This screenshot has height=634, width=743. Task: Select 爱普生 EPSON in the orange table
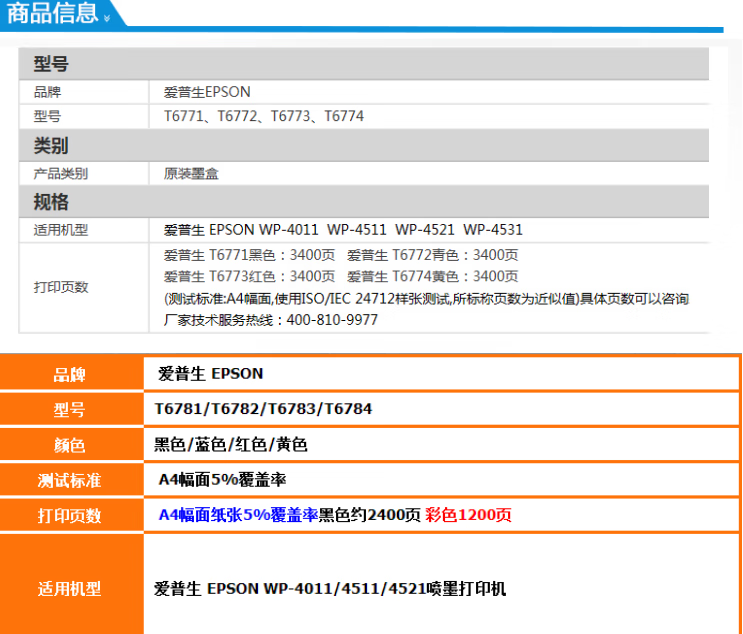tap(210, 374)
